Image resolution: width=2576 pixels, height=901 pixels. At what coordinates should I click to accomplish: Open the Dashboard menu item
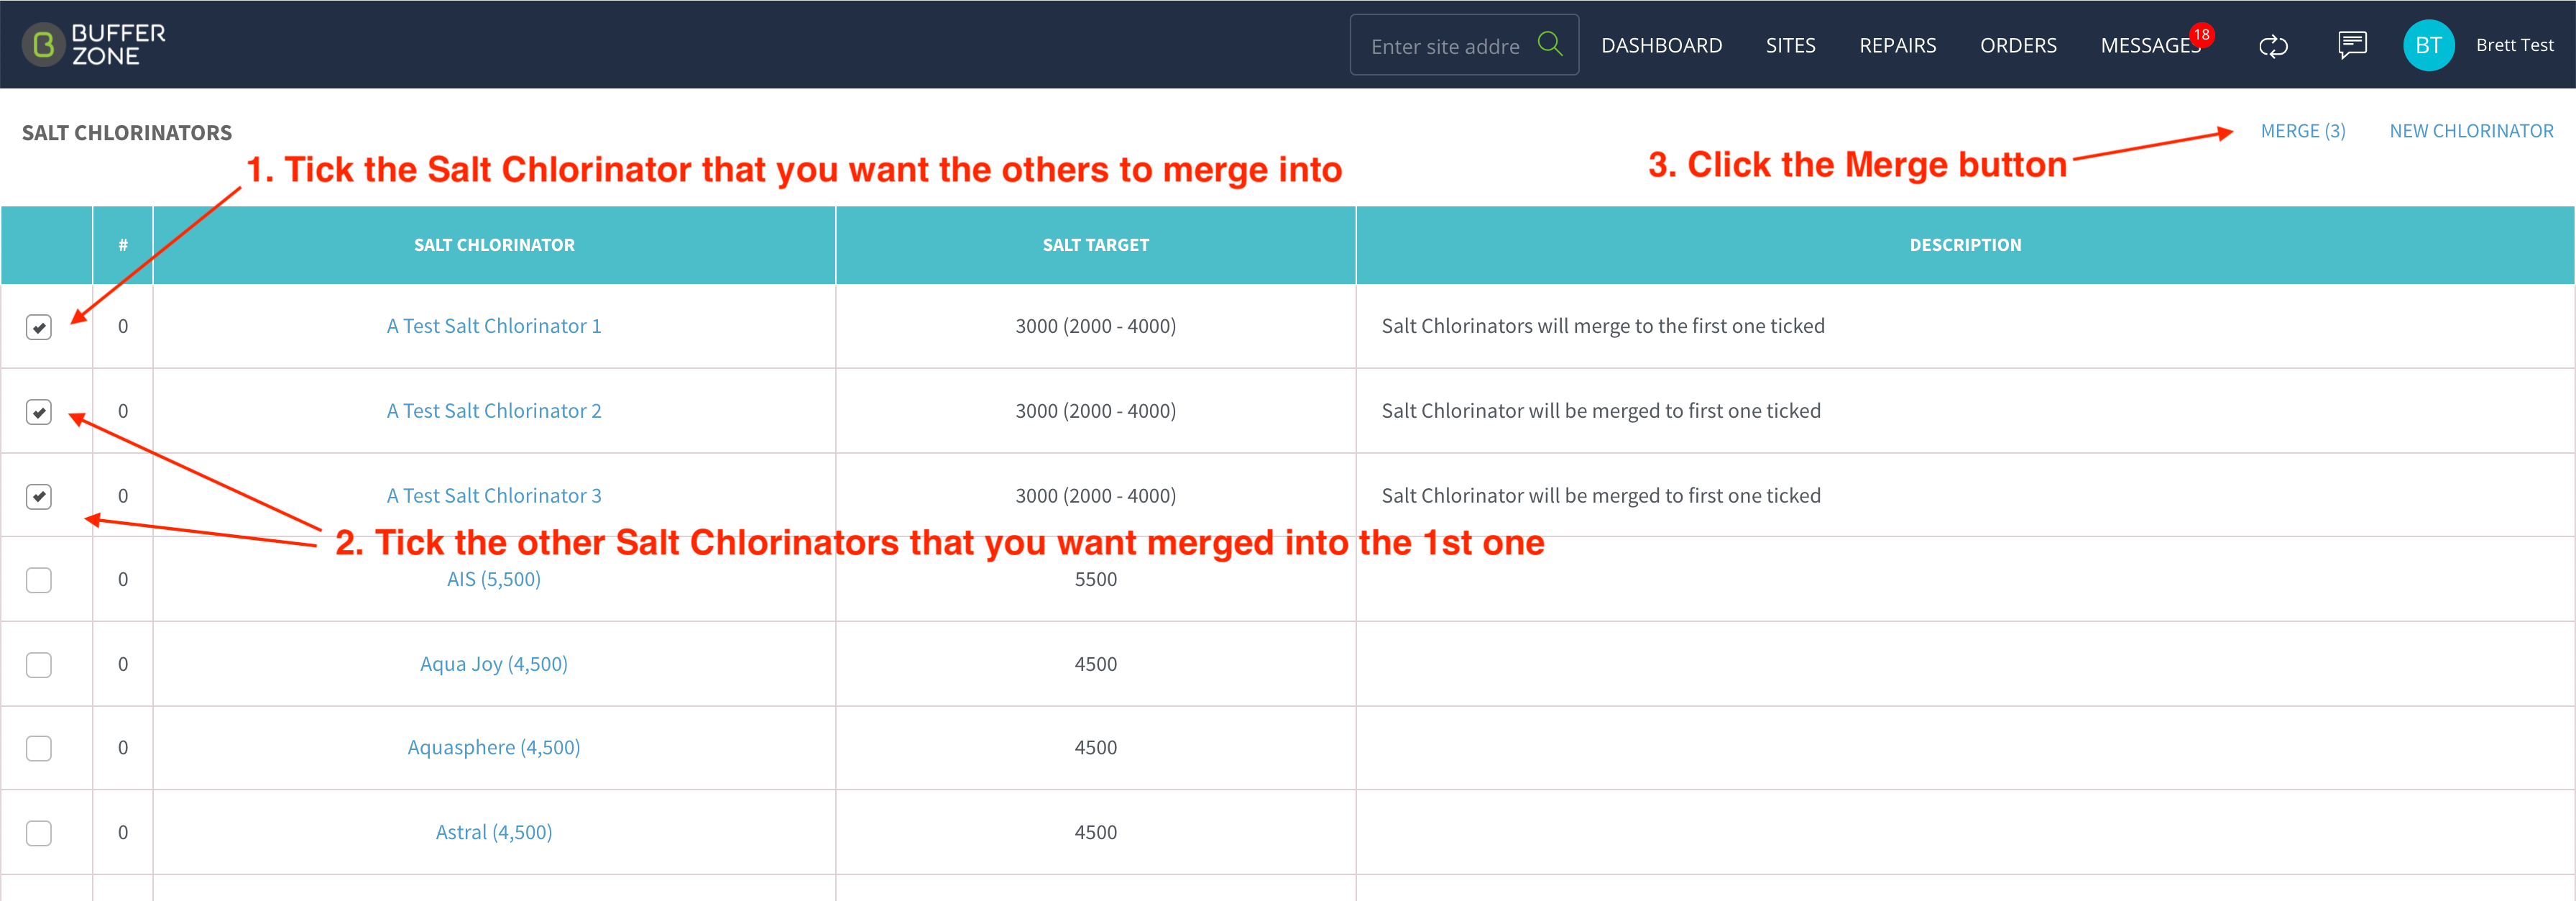pyautogui.click(x=1661, y=45)
